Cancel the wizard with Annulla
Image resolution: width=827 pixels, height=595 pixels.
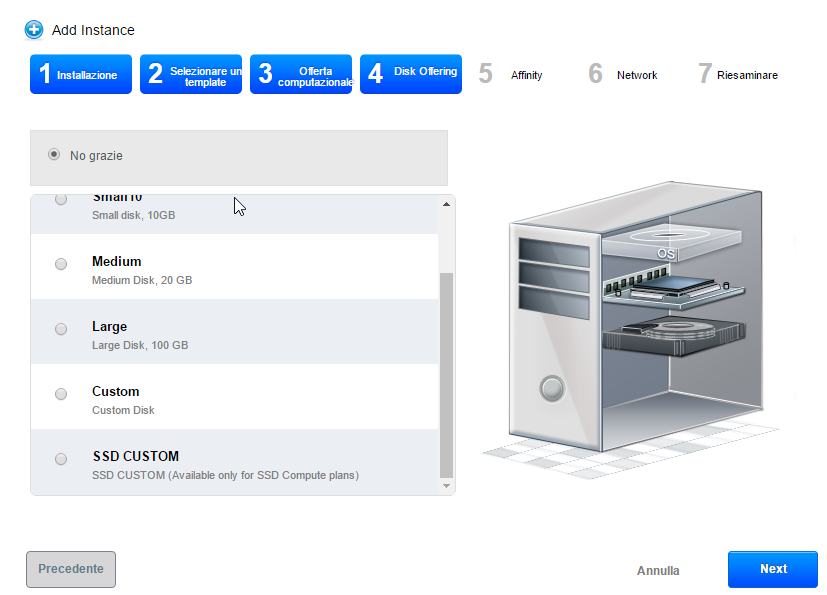click(x=658, y=571)
